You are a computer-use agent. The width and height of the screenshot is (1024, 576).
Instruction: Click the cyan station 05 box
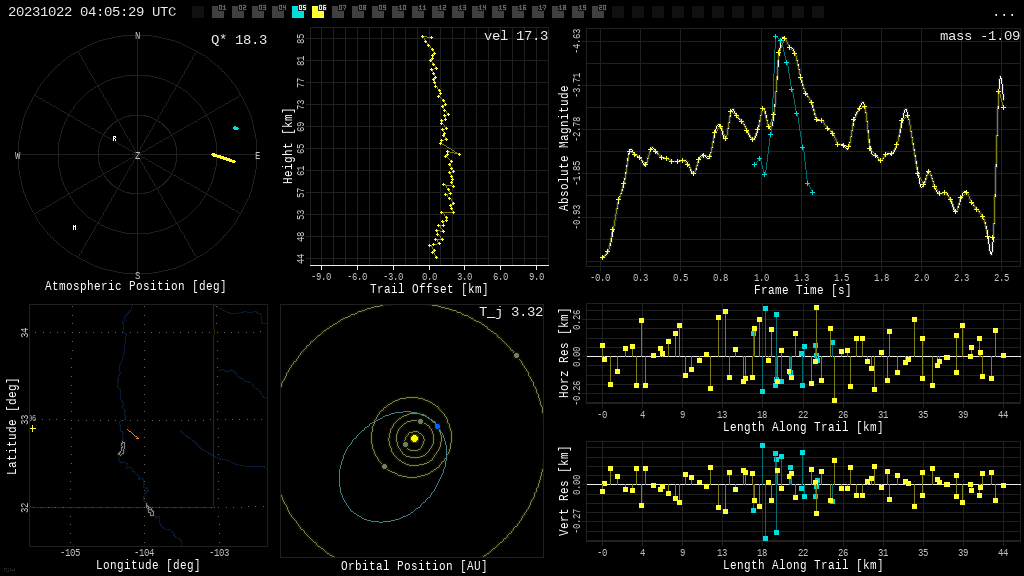(298, 12)
